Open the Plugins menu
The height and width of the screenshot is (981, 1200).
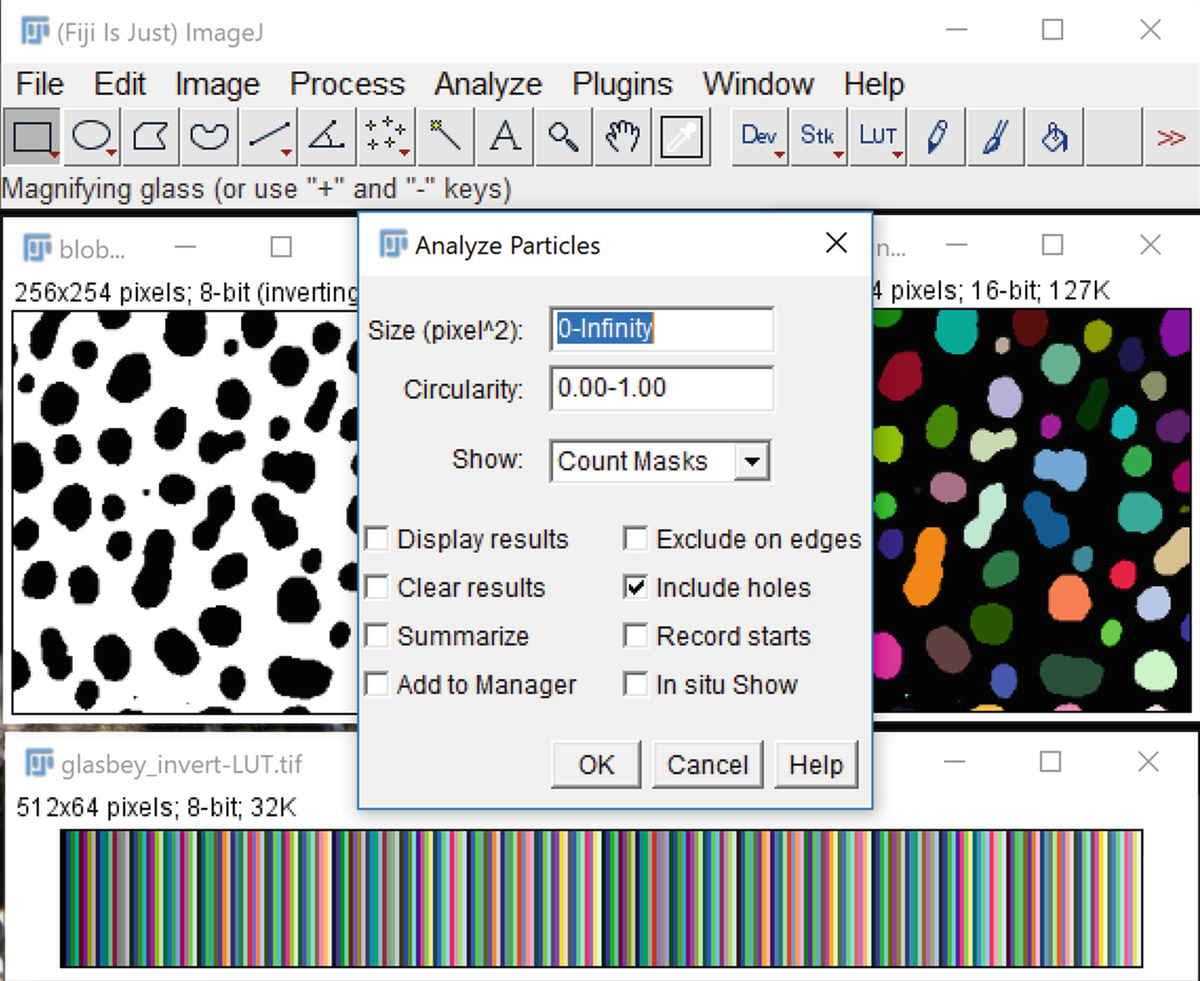tap(622, 84)
